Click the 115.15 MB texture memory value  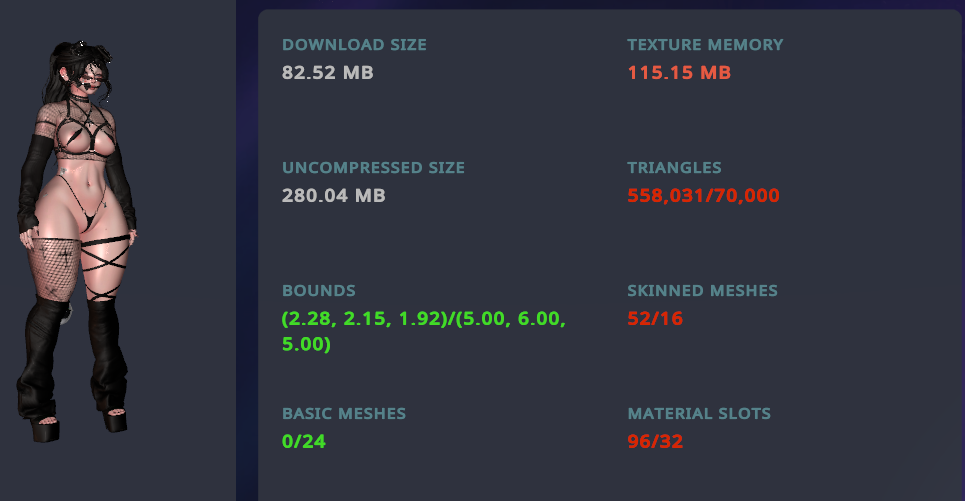(679, 73)
